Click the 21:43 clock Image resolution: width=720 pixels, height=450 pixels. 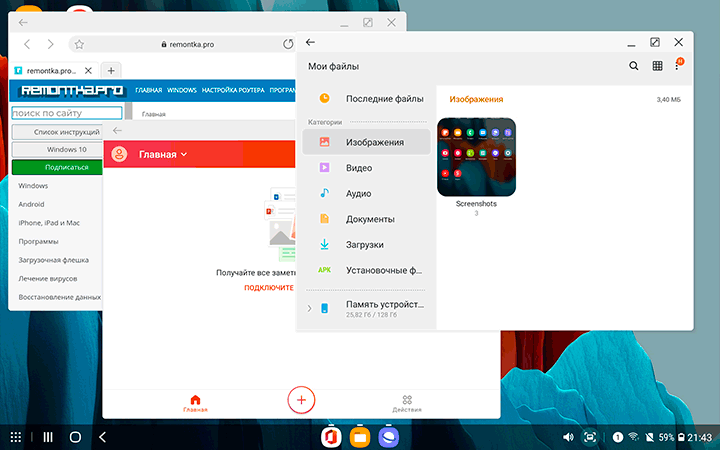pyautogui.click(x=700, y=437)
